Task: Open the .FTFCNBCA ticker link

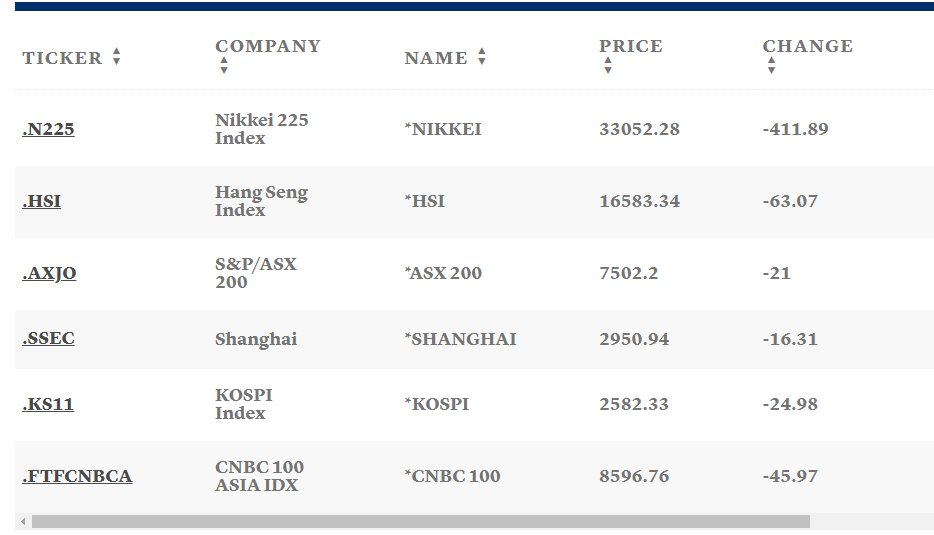Action: click(x=77, y=477)
